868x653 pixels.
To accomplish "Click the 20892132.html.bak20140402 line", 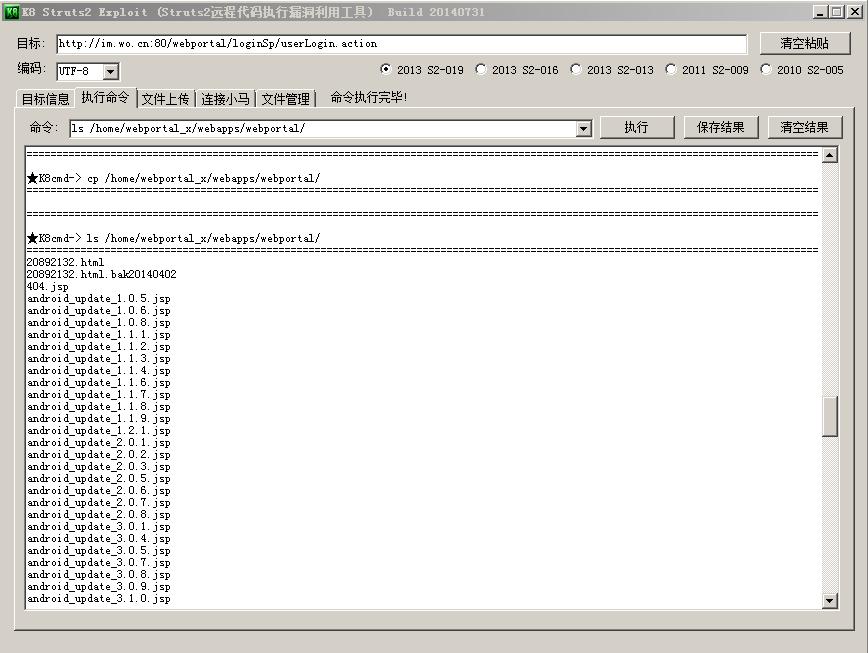I will (x=101, y=274).
